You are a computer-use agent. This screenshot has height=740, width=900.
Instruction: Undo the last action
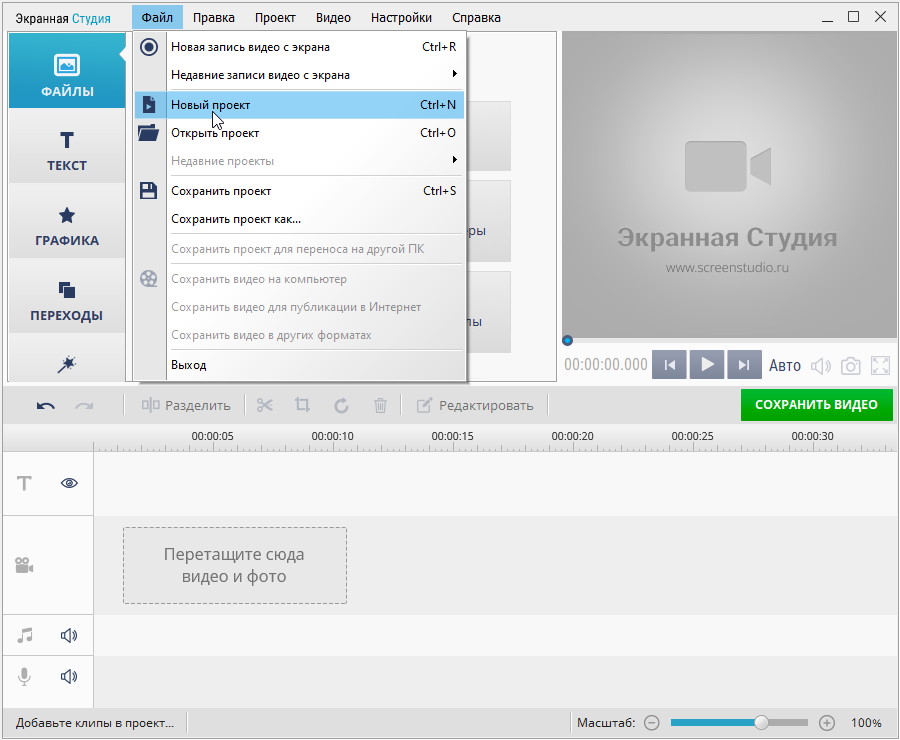pos(46,406)
